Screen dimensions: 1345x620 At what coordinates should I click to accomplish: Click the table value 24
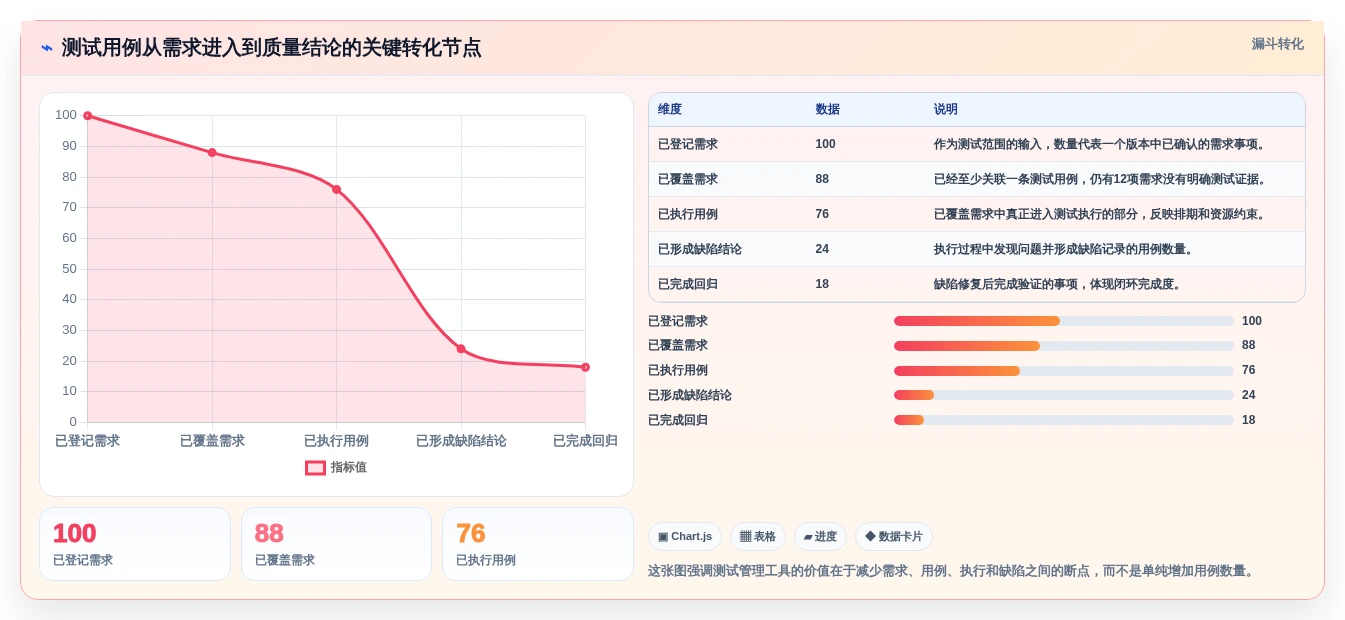[x=822, y=249]
